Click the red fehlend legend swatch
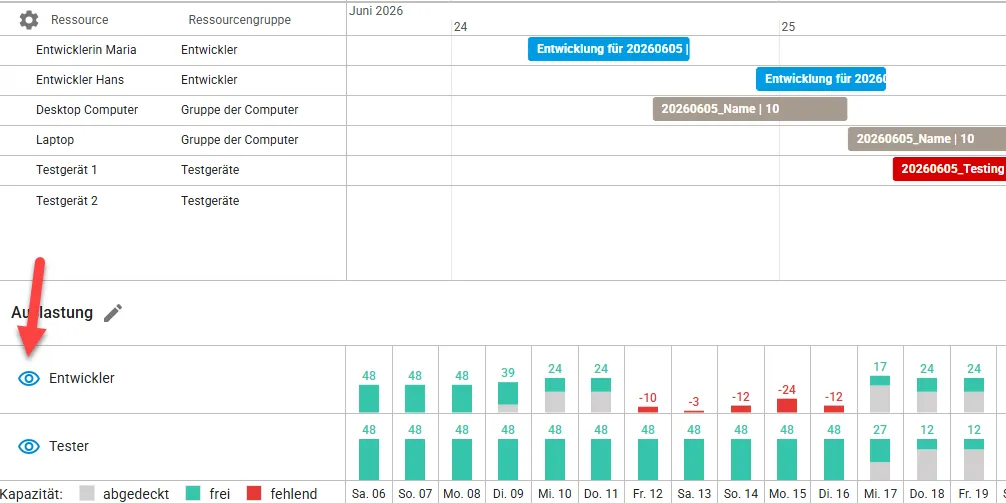Viewport: 1006px width, 503px height. click(255, 493)
